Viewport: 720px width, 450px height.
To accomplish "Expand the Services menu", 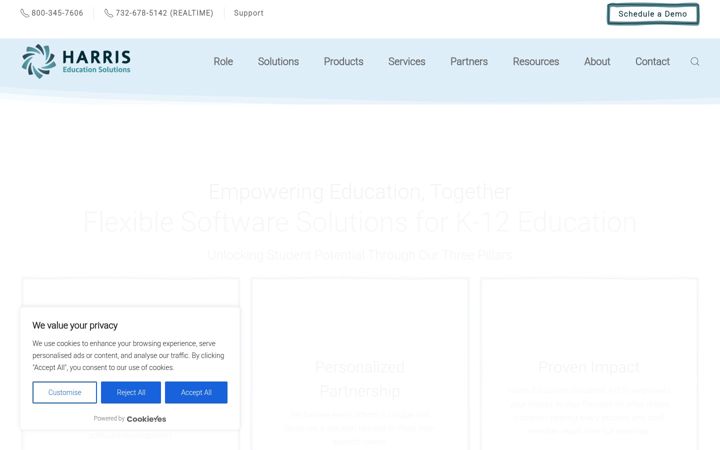I will [407, 62].
